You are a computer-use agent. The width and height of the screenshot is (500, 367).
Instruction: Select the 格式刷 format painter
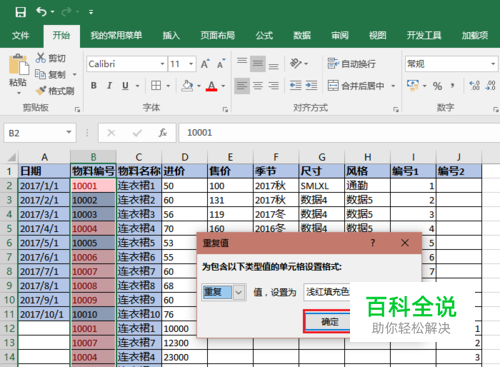(x=55, y=90)
